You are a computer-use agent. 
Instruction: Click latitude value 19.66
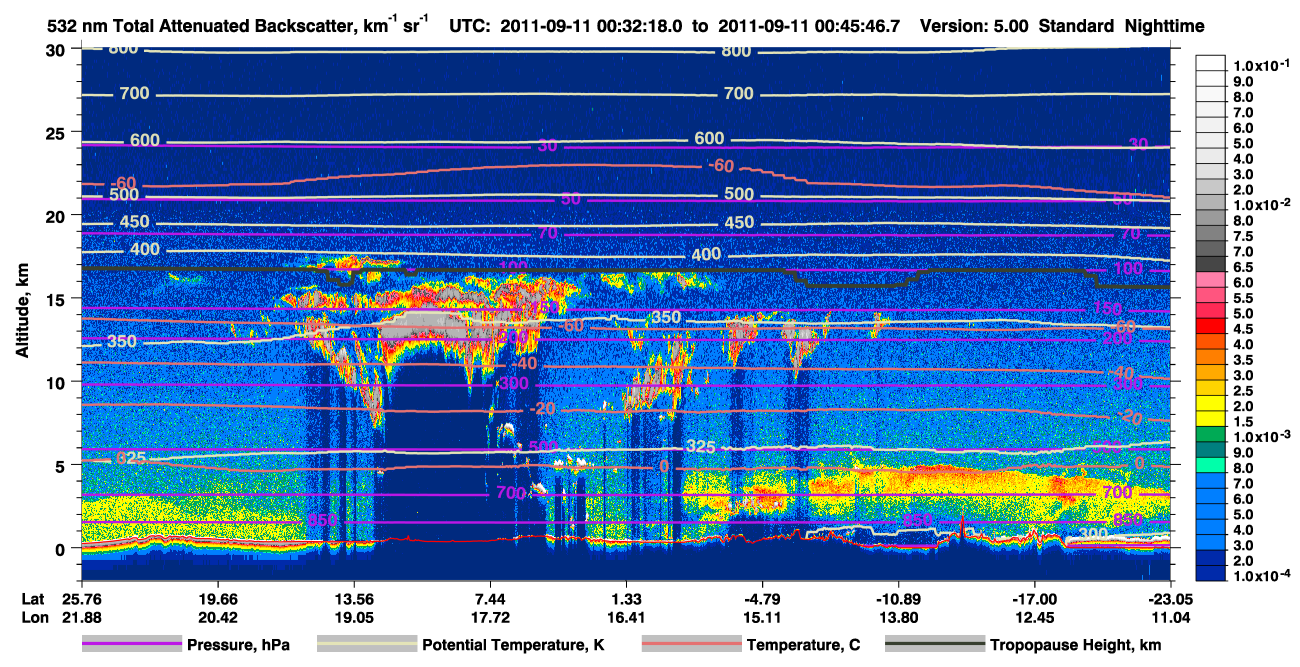pyautogui.click(x=219, y=598)
